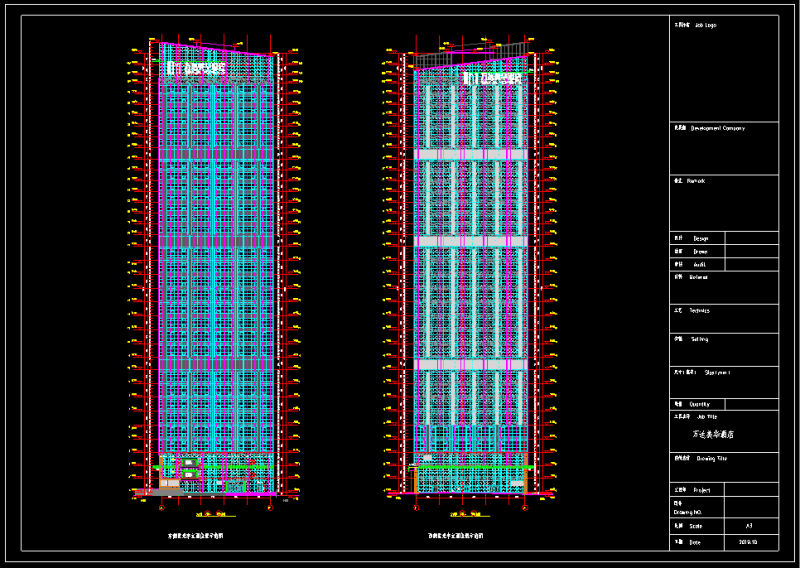Click the rooftop sign on left elevation
The height and width of the screenshot is (568, 800).
[196, 68]
